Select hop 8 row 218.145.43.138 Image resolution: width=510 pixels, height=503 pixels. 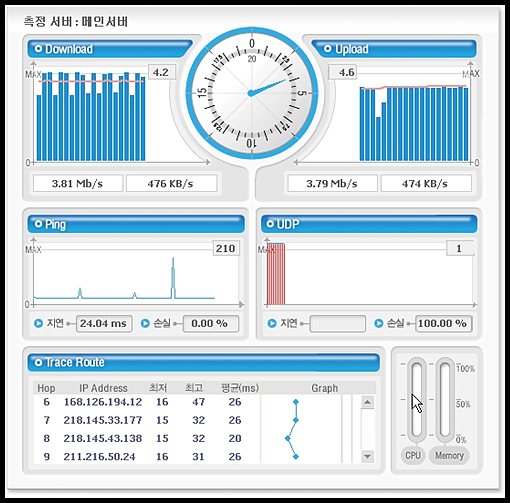click(x=197, y=438)
